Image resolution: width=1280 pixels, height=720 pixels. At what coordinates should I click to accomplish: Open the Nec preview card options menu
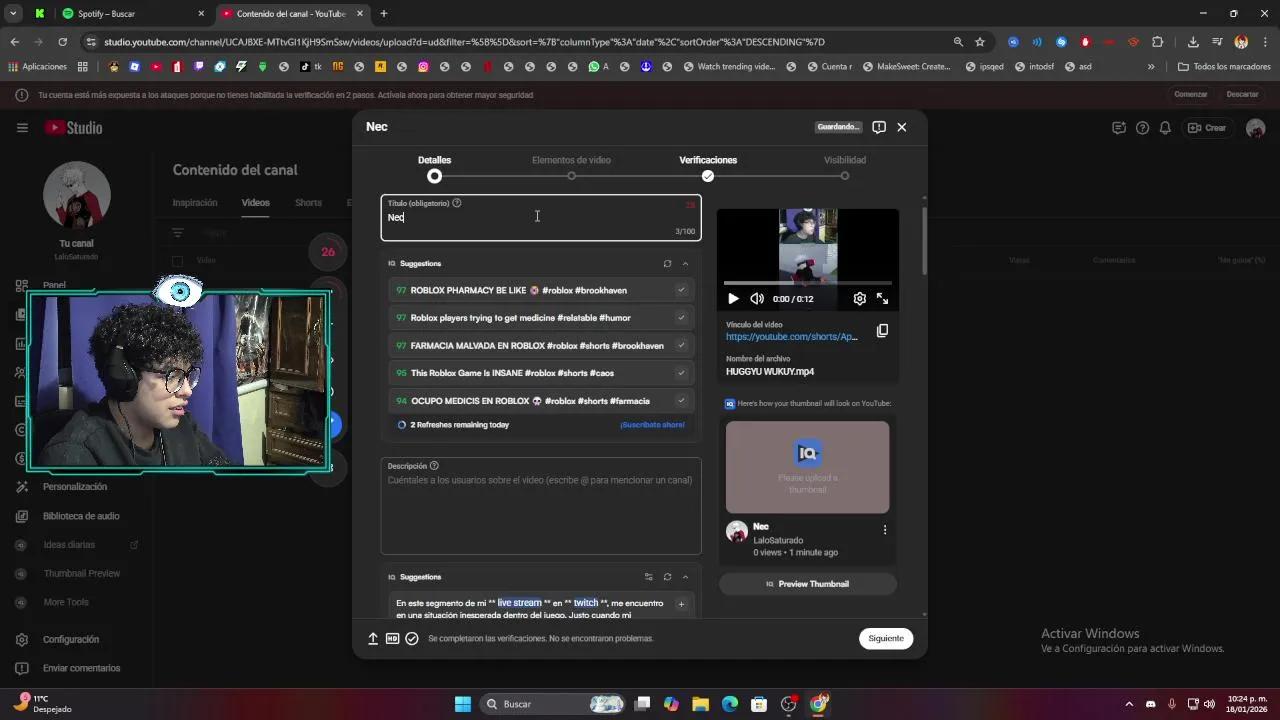(884, 530)
